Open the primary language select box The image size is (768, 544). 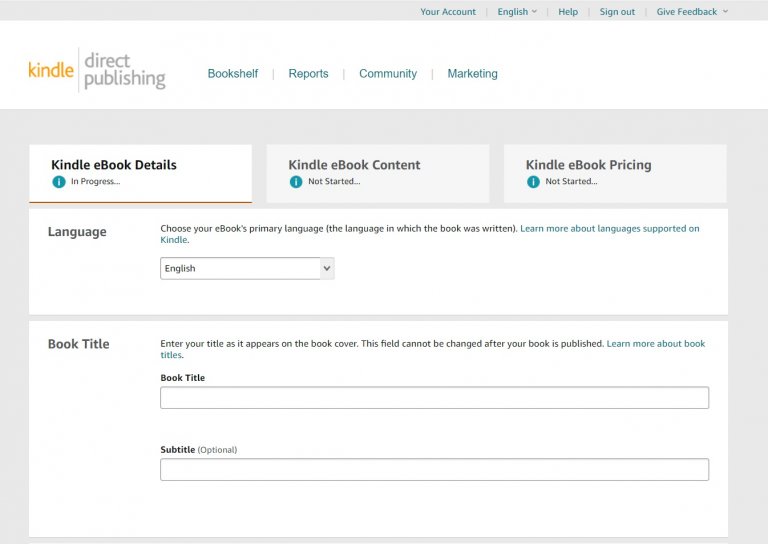[x=247, y=268]
